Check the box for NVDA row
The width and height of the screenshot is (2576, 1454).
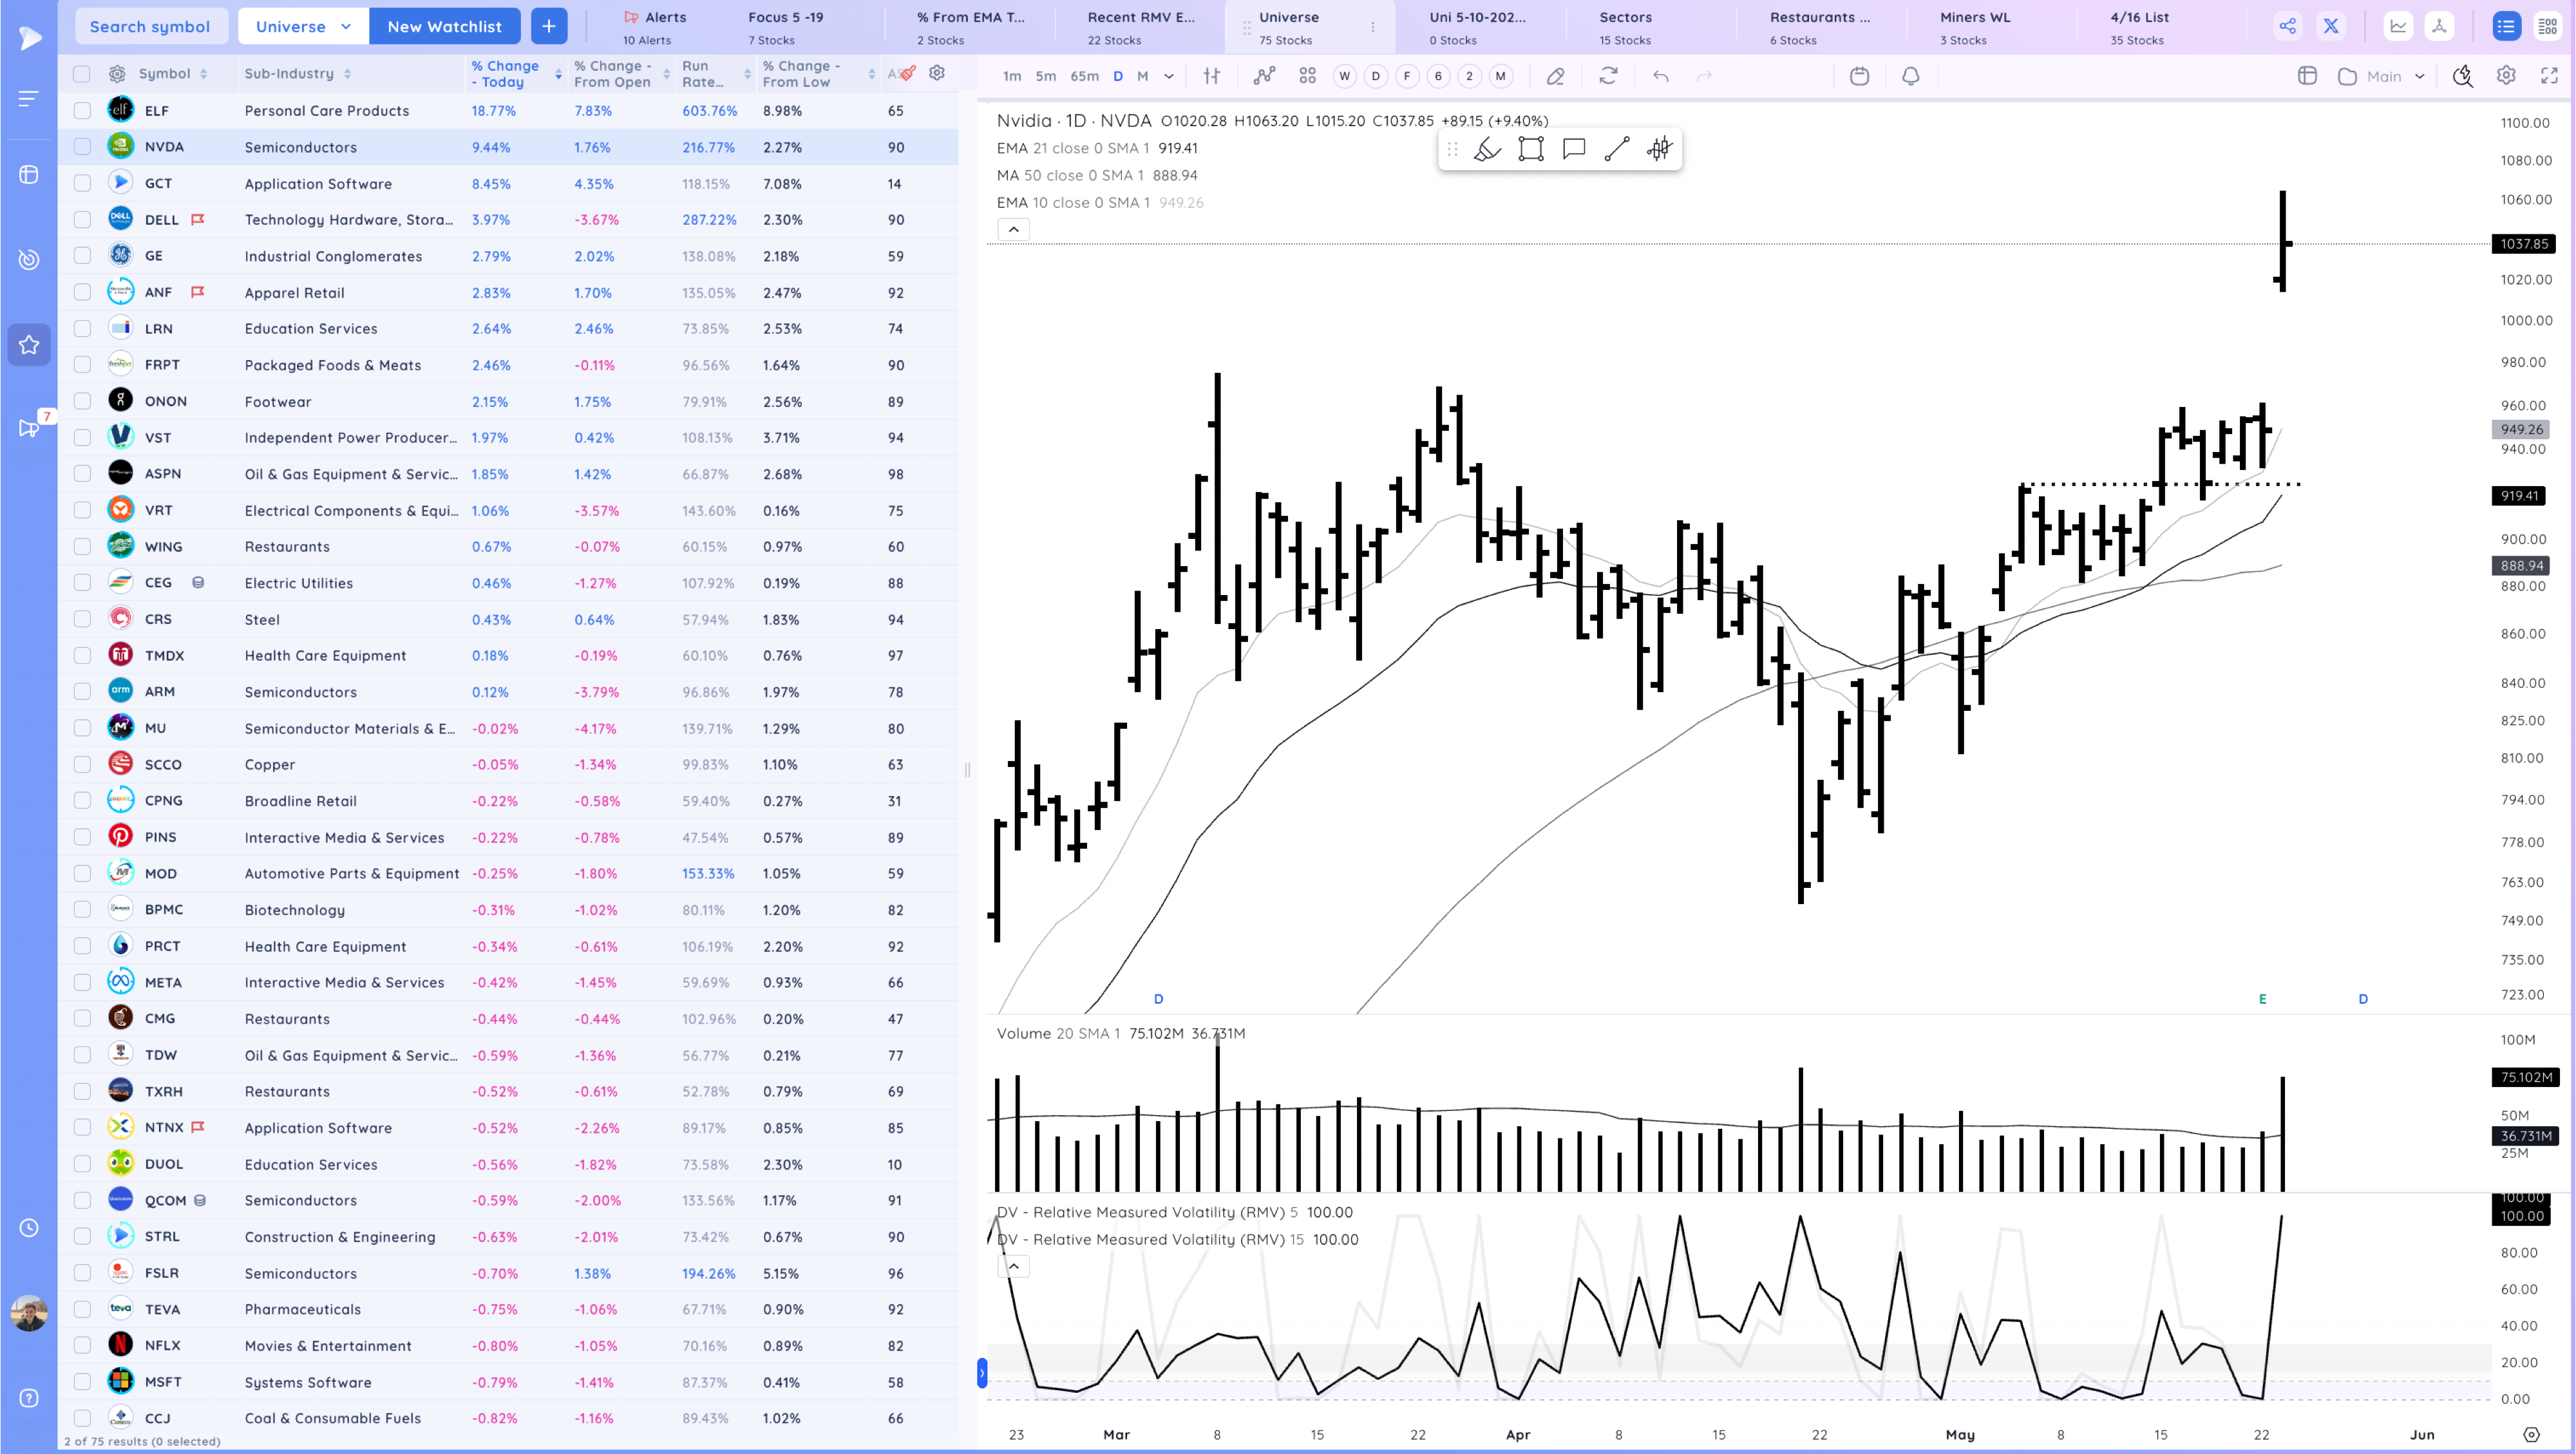pyautogui.click(x=82, y=147)
